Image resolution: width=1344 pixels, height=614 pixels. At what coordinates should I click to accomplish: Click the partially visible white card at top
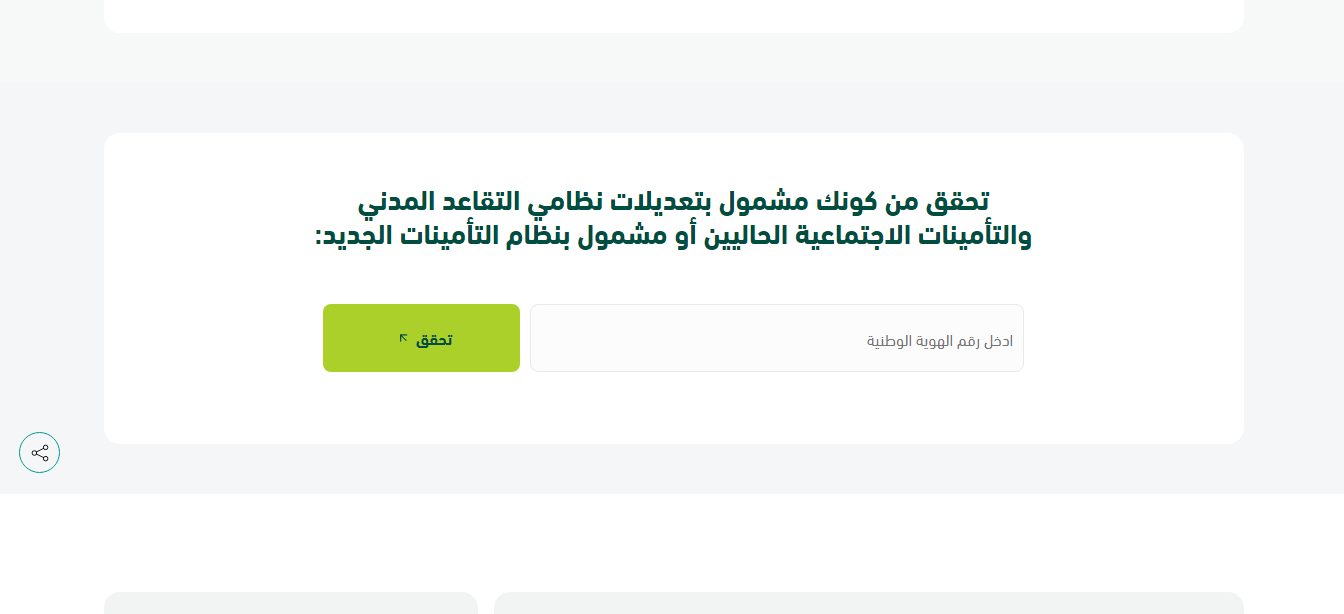(674, 16)
